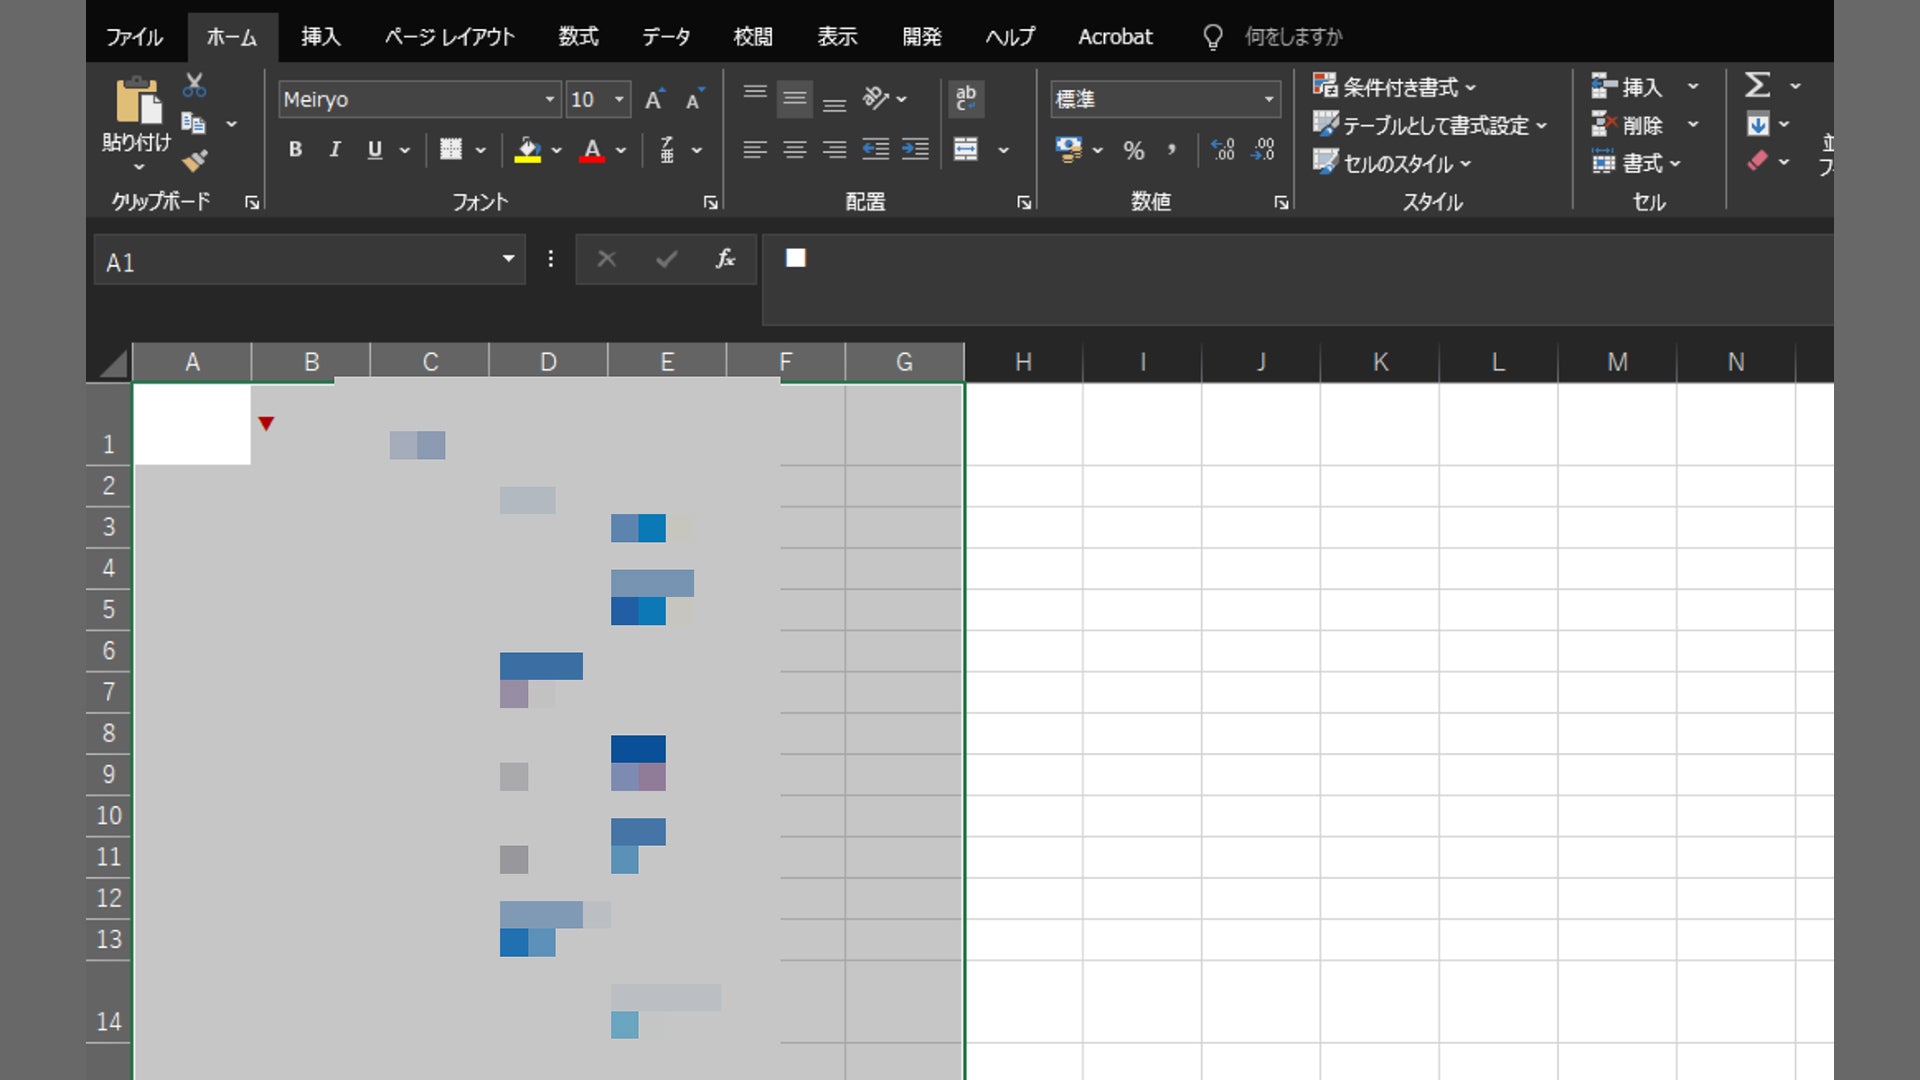Click the Fill down arrow icon
Screen dimensions: 1920x1080
1757,124
